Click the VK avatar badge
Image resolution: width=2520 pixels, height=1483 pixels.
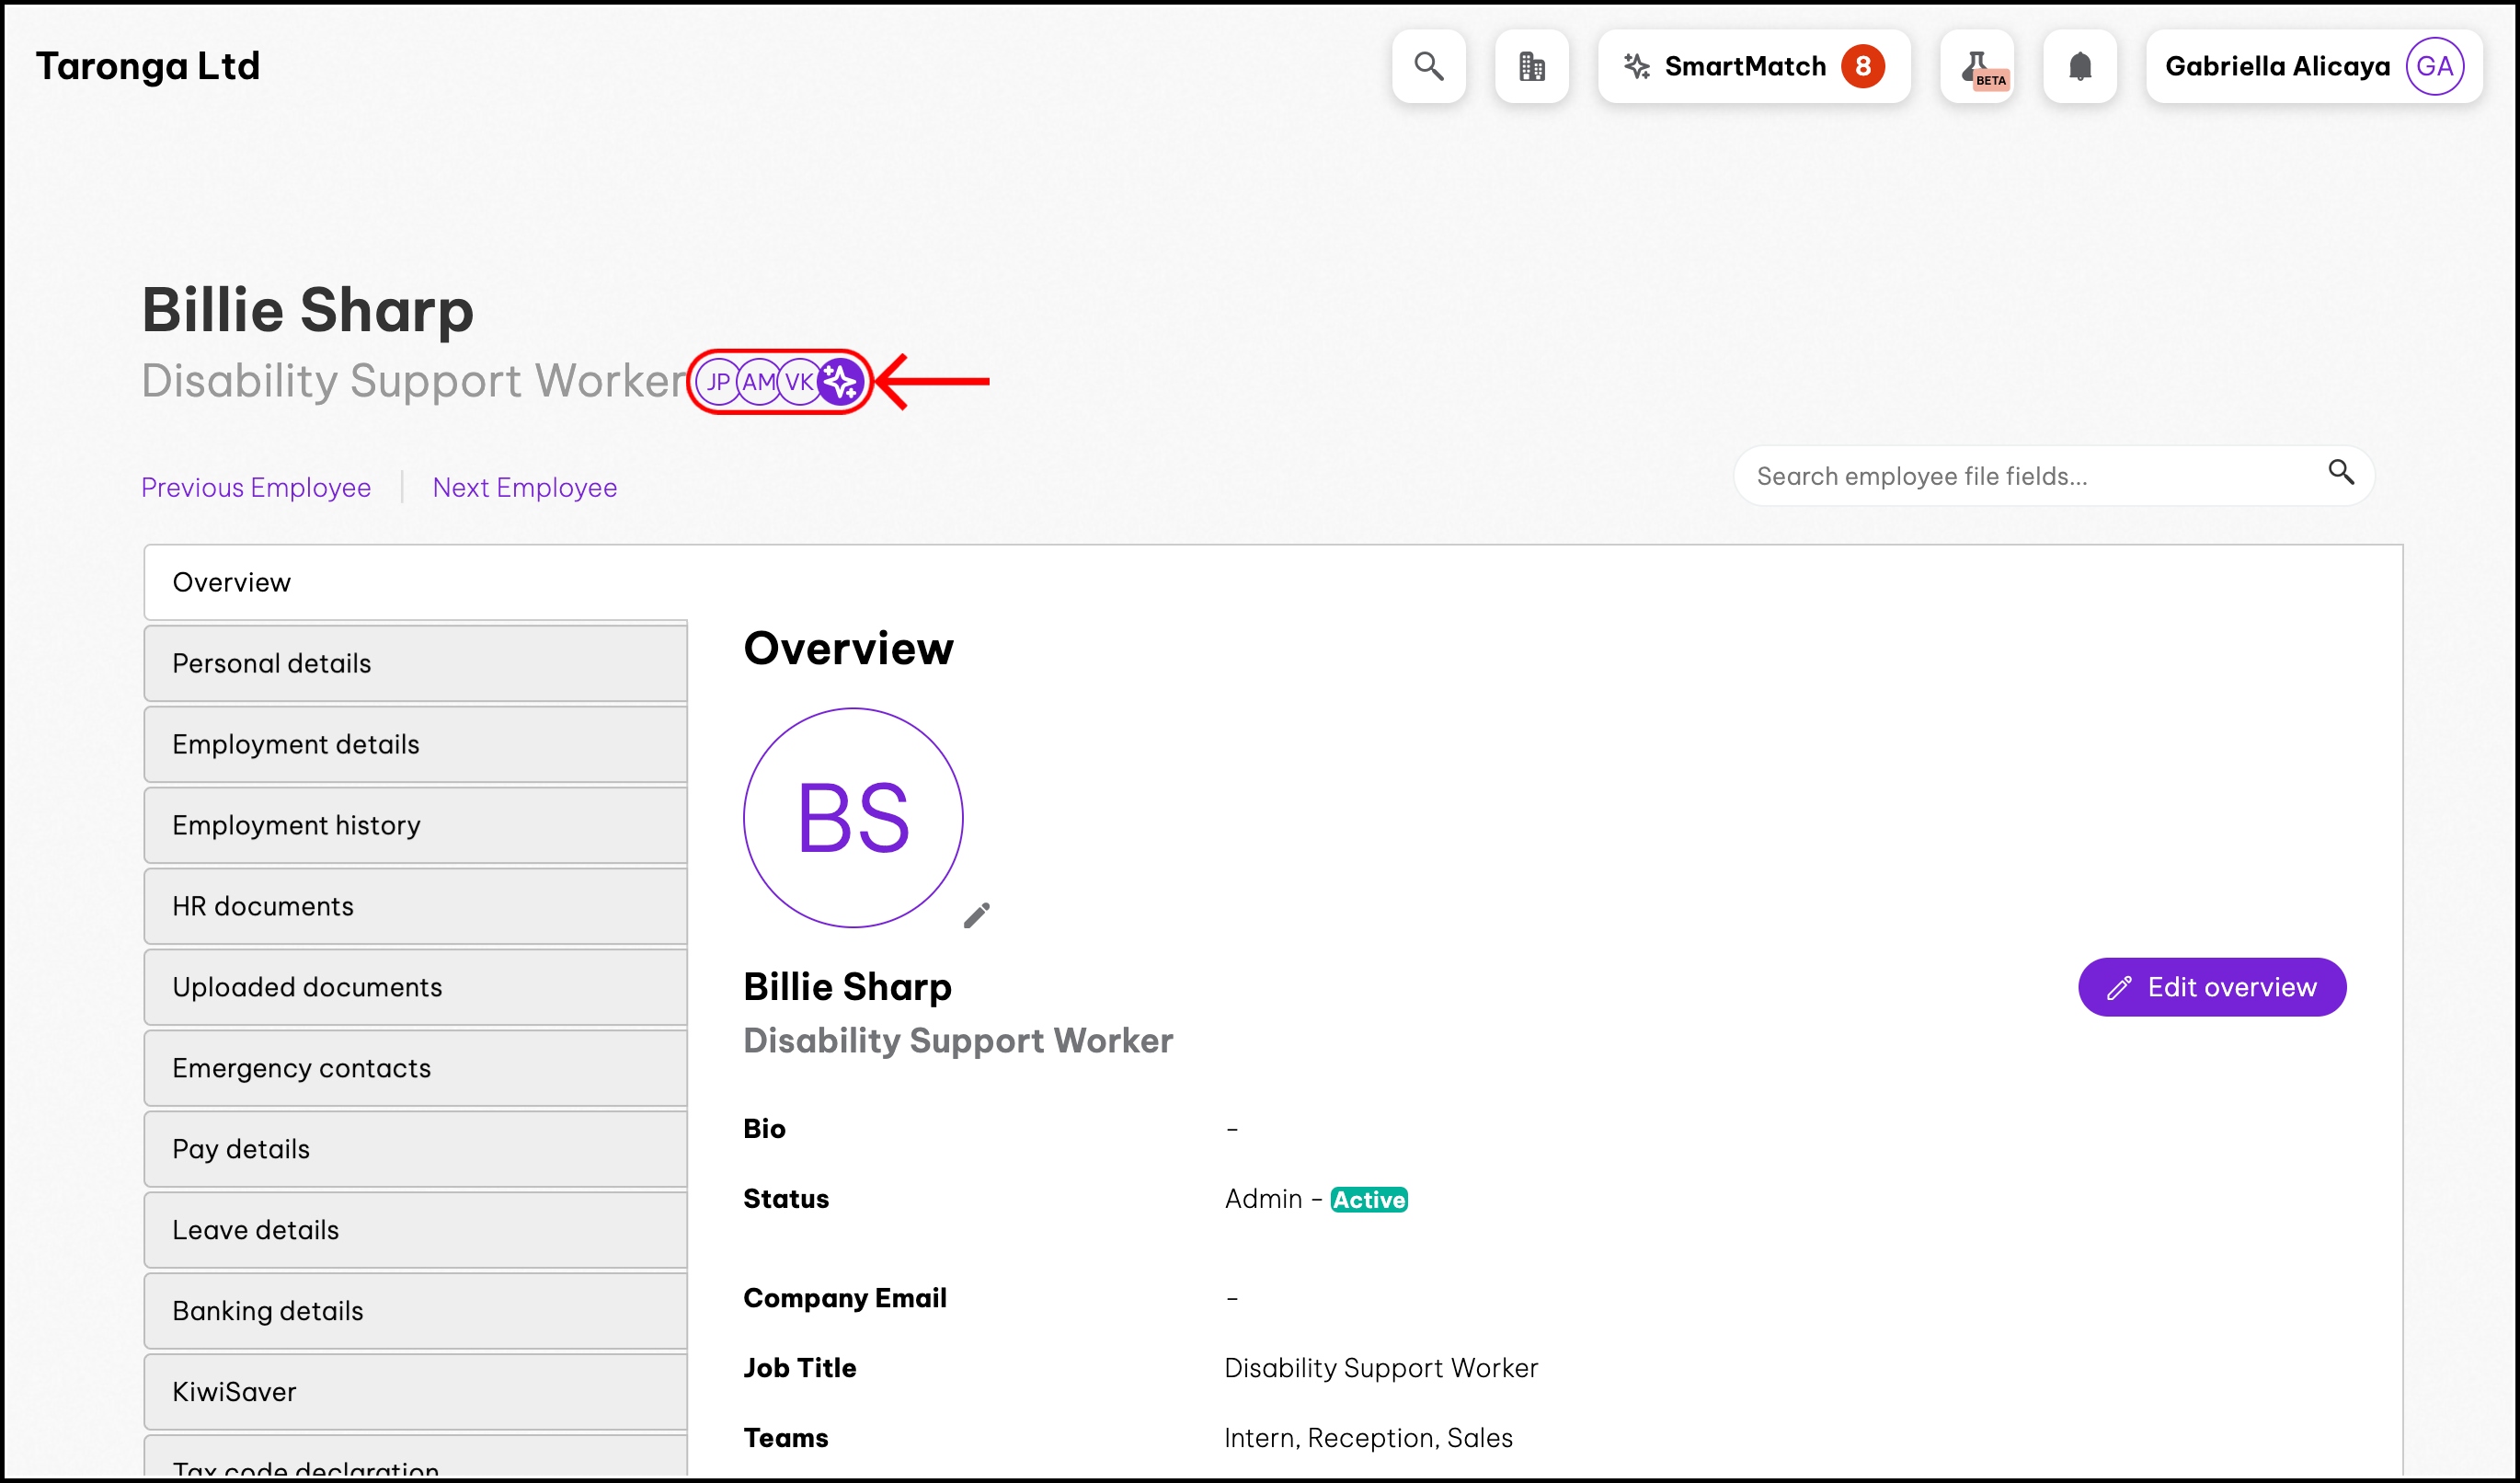[798, 382]
